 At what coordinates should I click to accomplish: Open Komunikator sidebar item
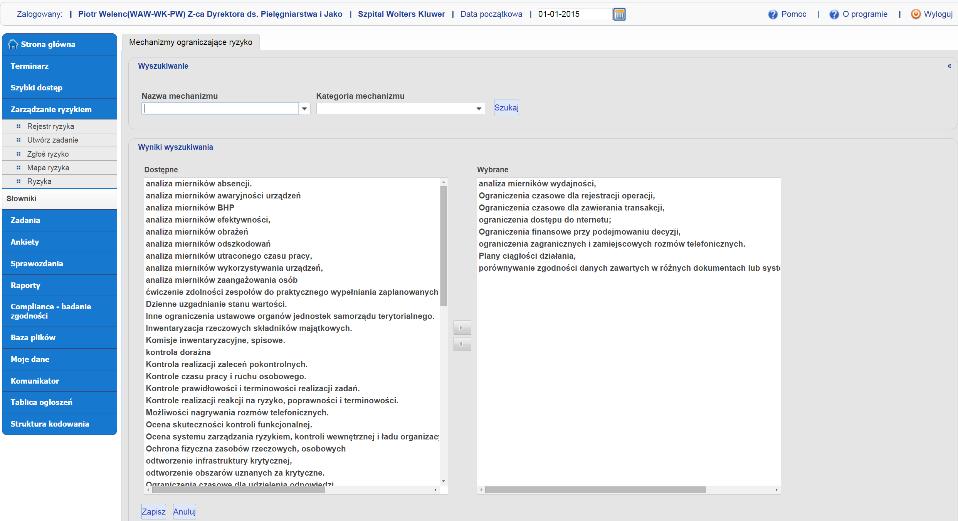[59, 381]
